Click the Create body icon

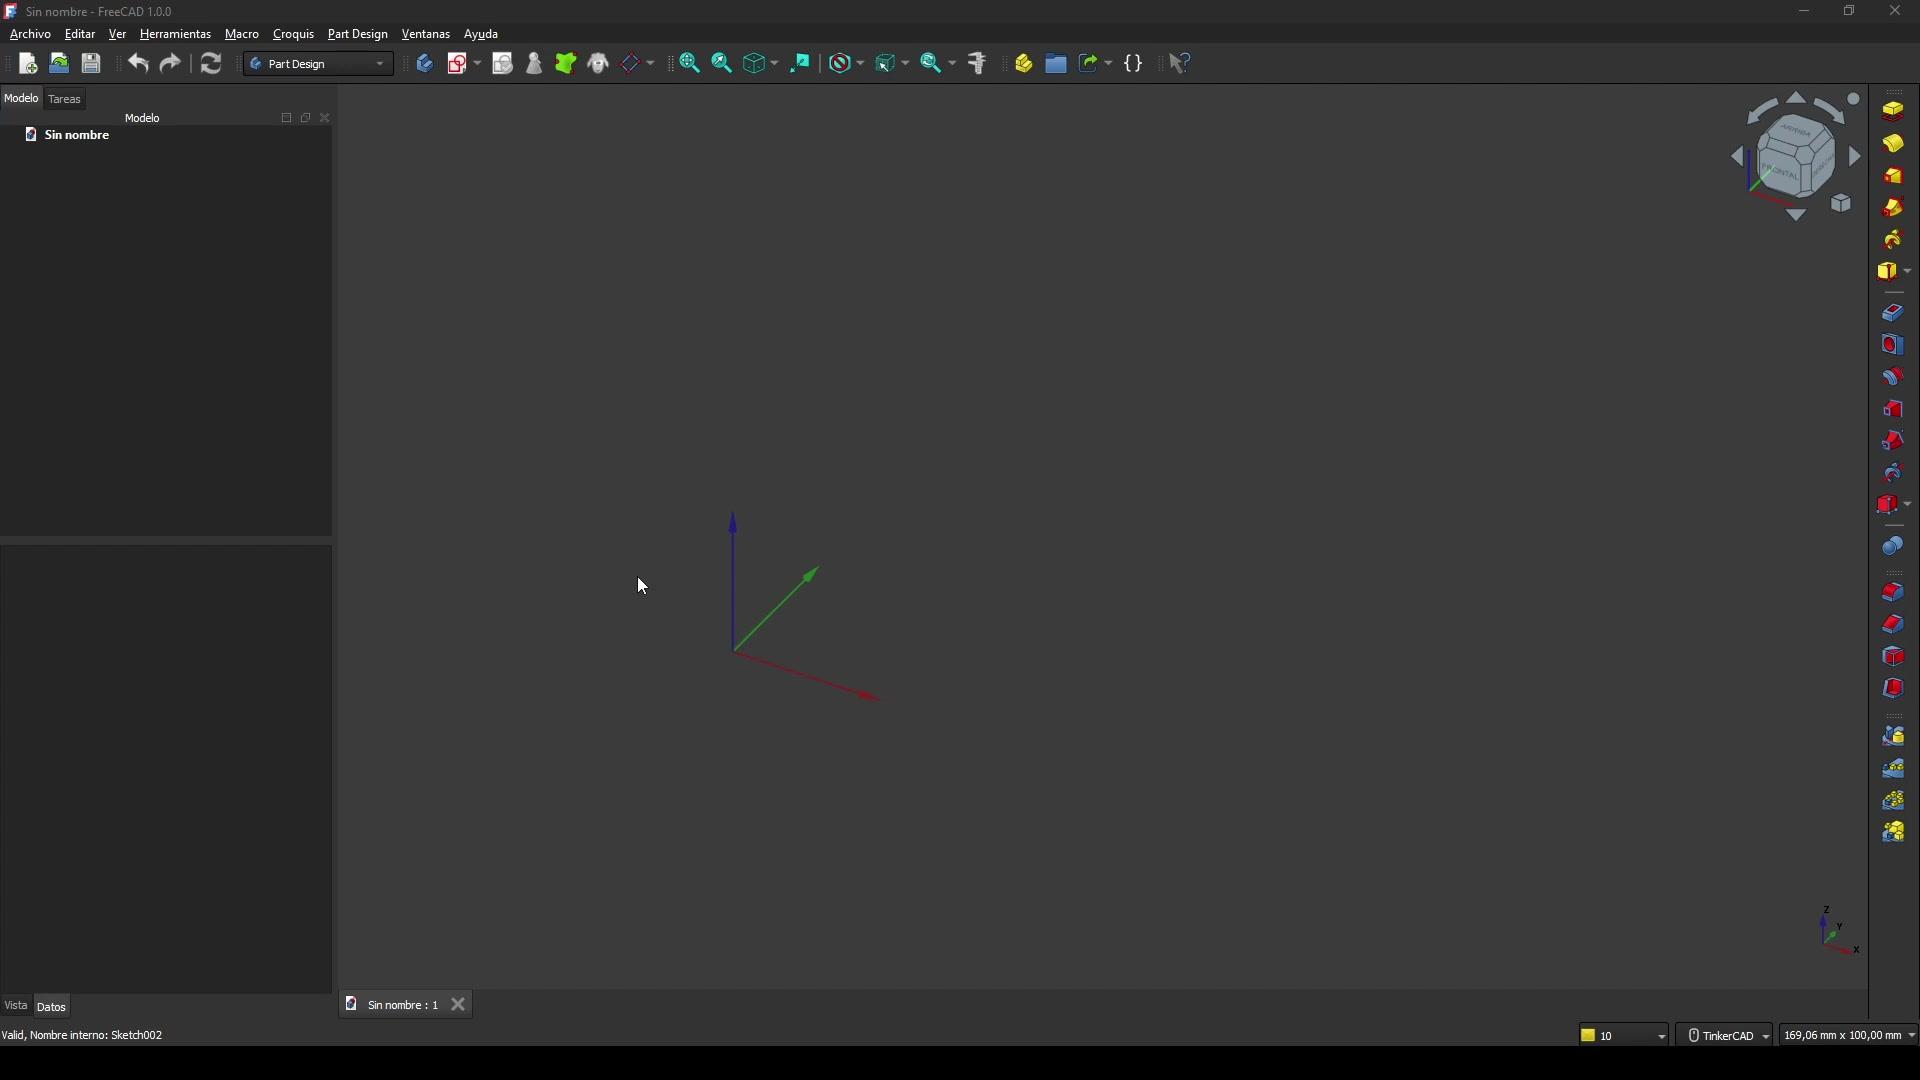click(426, 64)
